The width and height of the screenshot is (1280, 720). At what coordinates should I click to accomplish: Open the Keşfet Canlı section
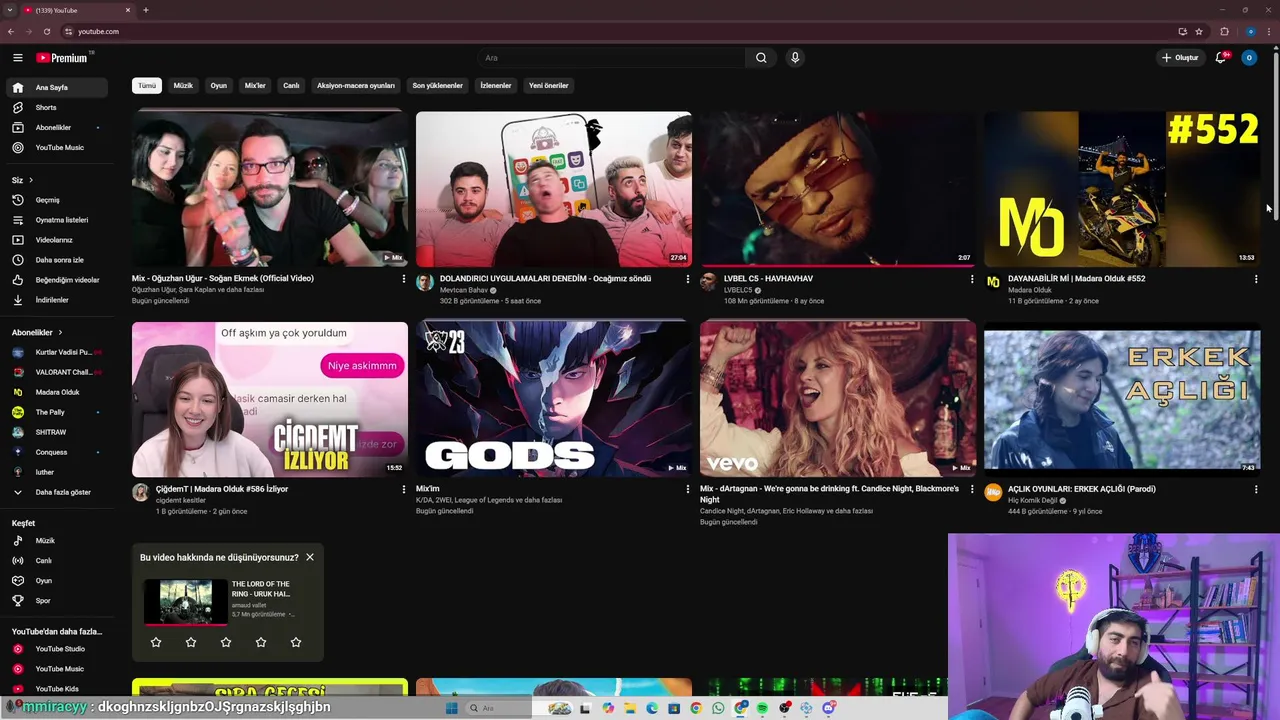coord(56,560)
